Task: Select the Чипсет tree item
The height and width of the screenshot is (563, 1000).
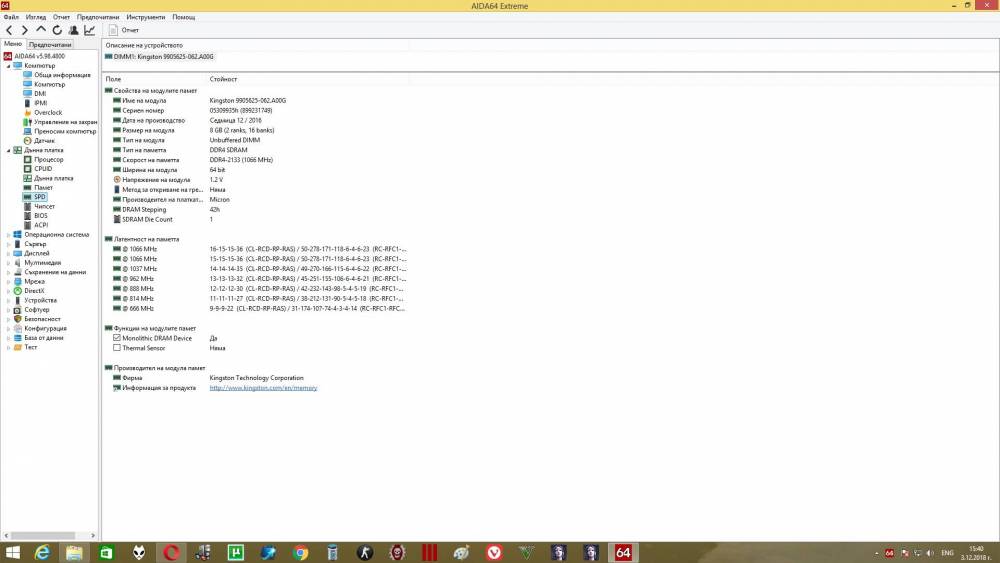Action: [44, 207]
